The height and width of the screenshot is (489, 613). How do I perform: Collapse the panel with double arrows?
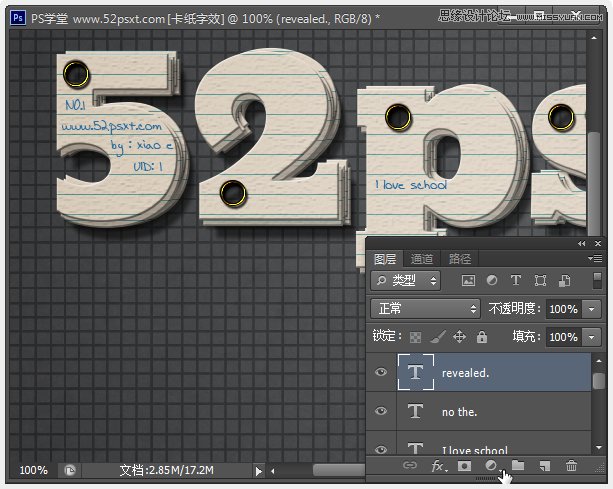(x=582, y=244)
